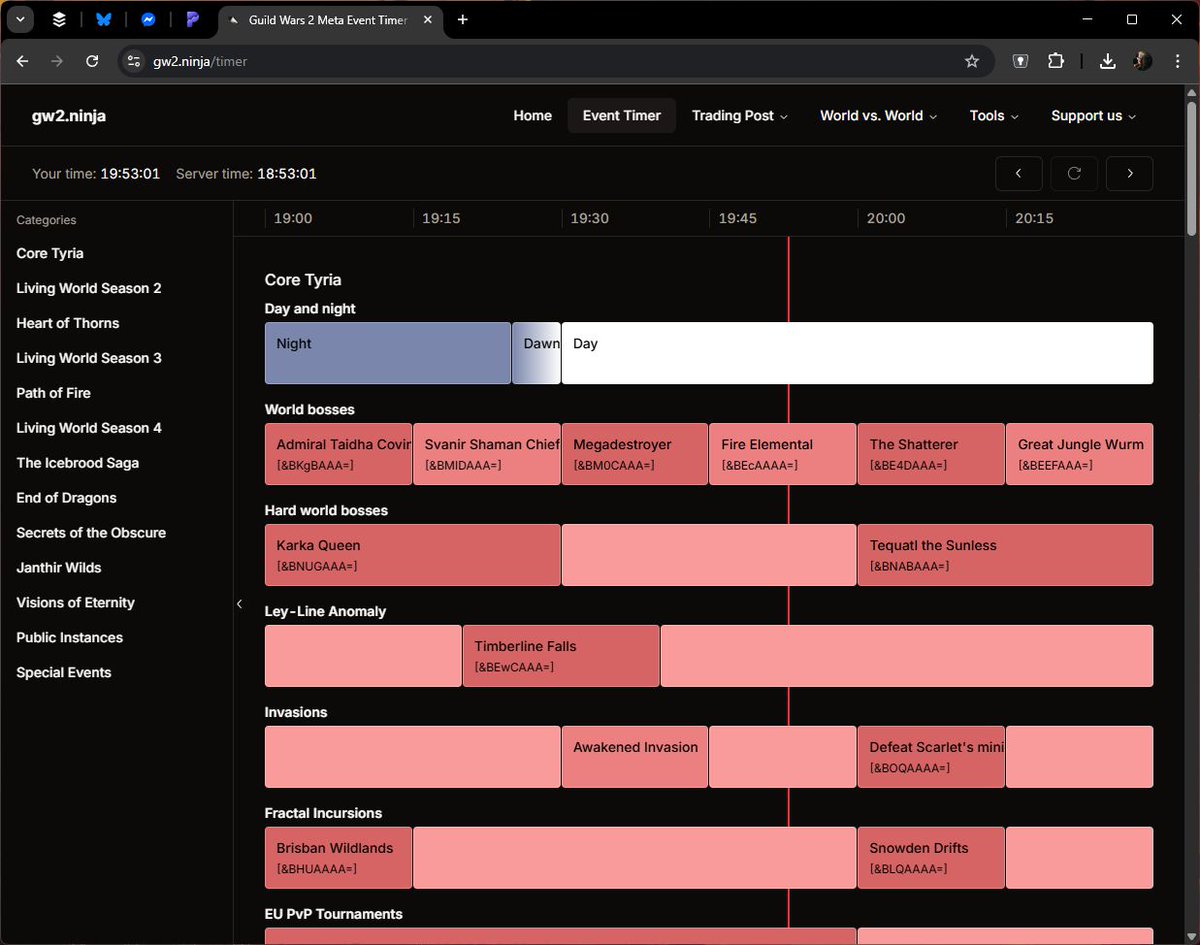Expand the Support us menu

[1094, 116]
